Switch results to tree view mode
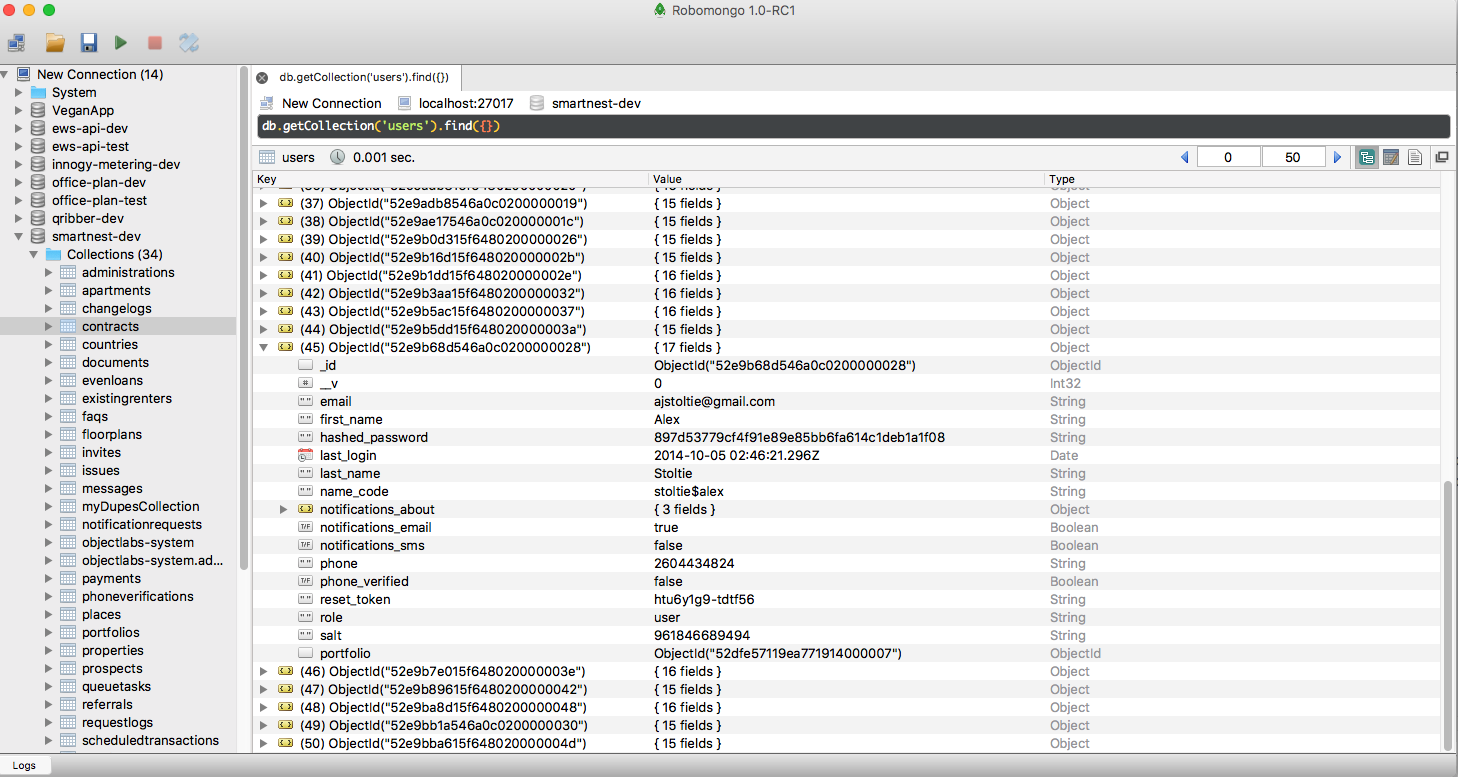This screenshot has width=1458, height=777. 1367,157
